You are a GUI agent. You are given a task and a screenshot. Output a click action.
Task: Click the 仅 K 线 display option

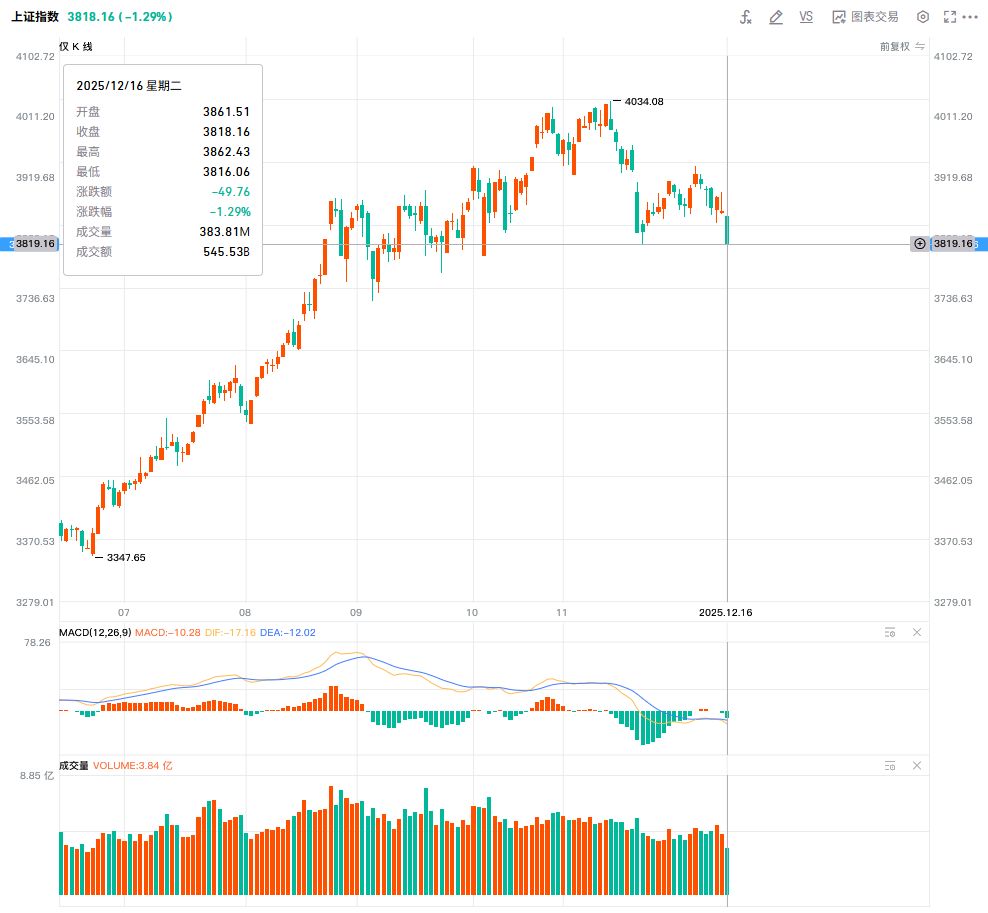tap(76, 47)
